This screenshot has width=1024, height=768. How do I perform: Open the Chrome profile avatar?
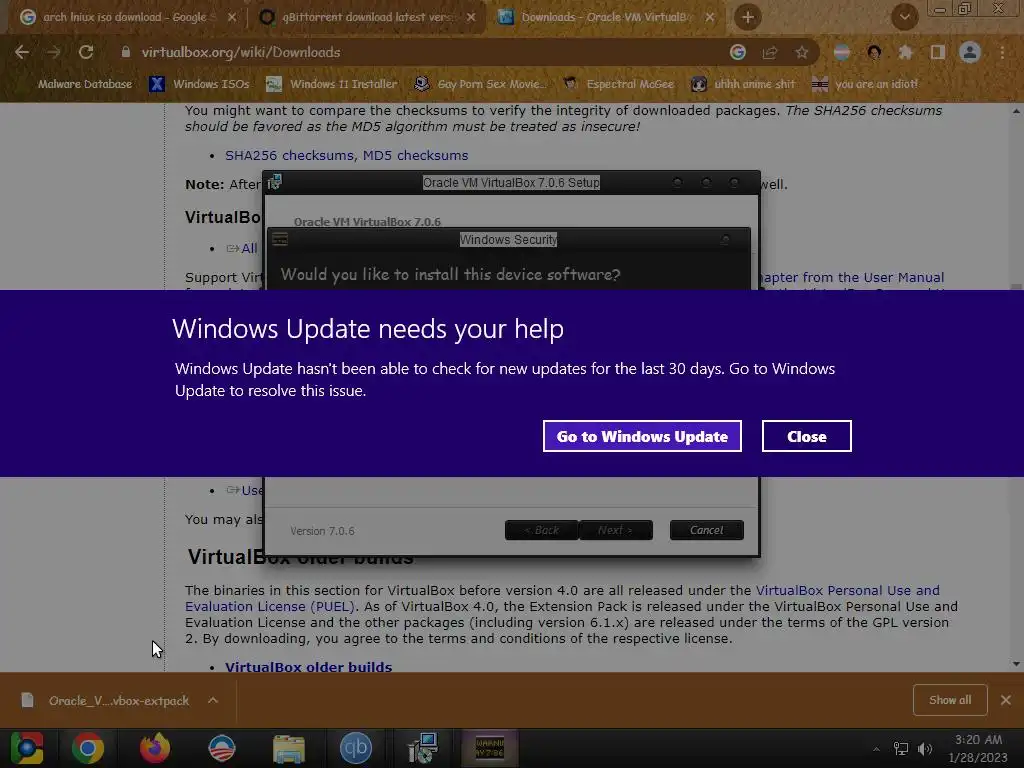(970, 52)
